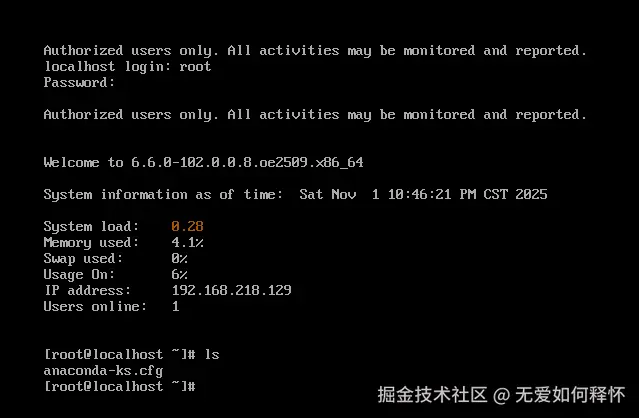639x418 pixels.
Task: Click the Memory used 4.1% value
Action: coord(187,242)
